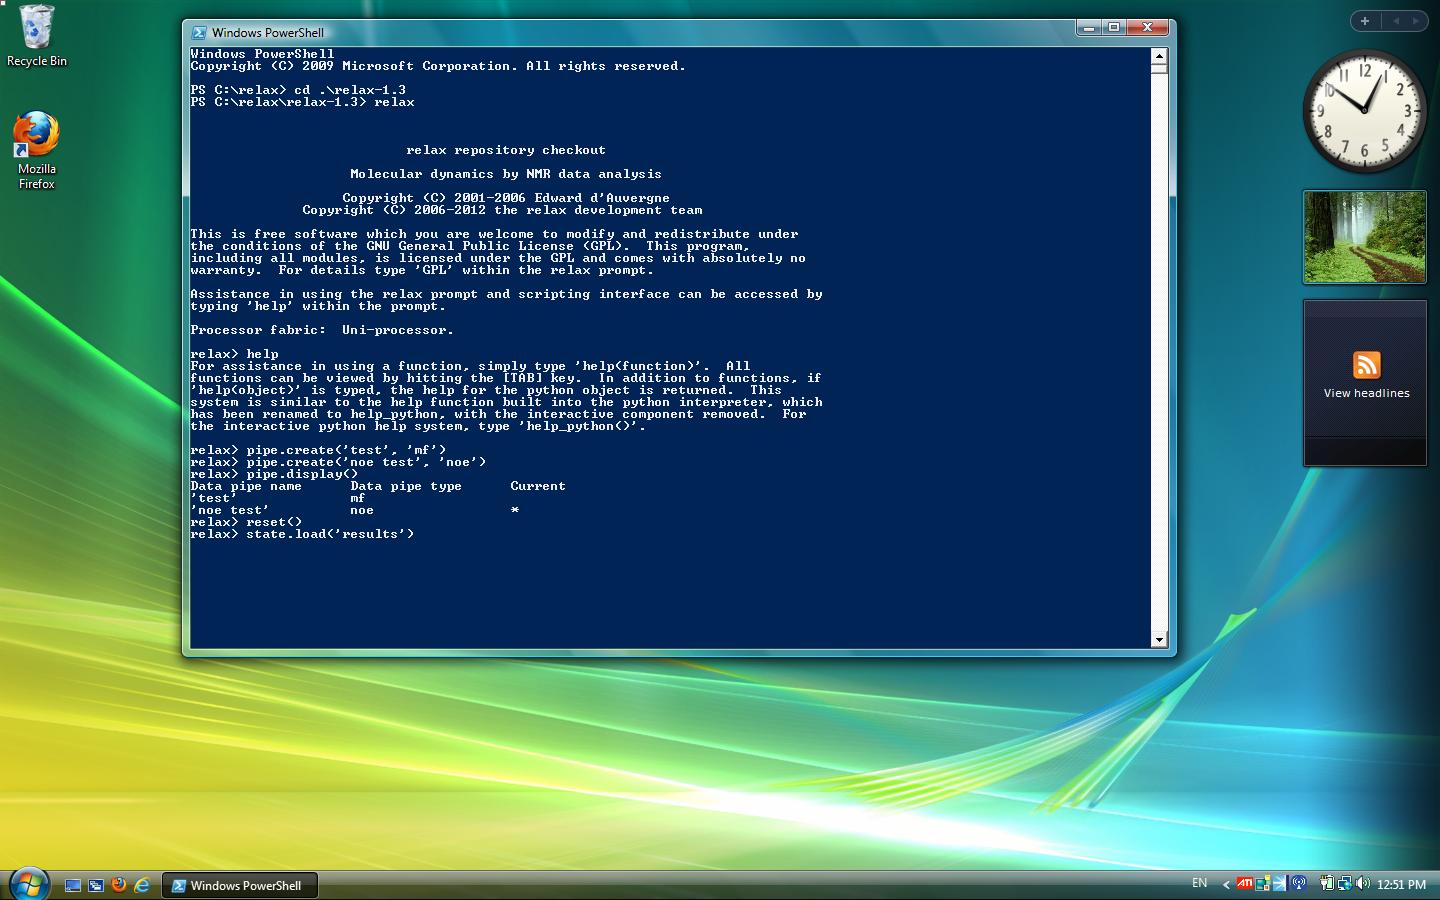Click the volume speaker tray icon
1440x900 pixels.
[x=1362, y=884]
